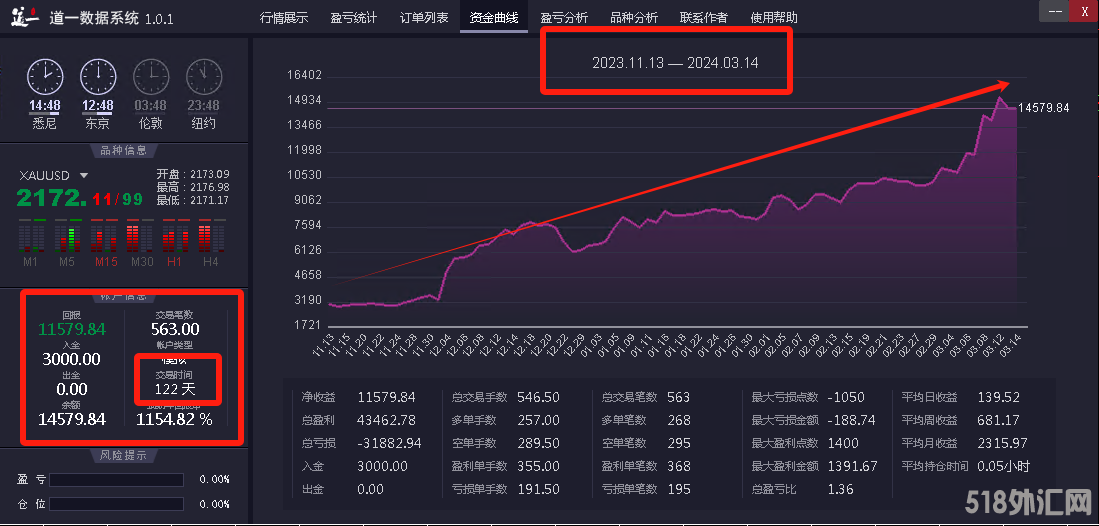The image size is (1099, 526).
Task: Go to the 盈亏分析 tab
Action: pos(564,18)
